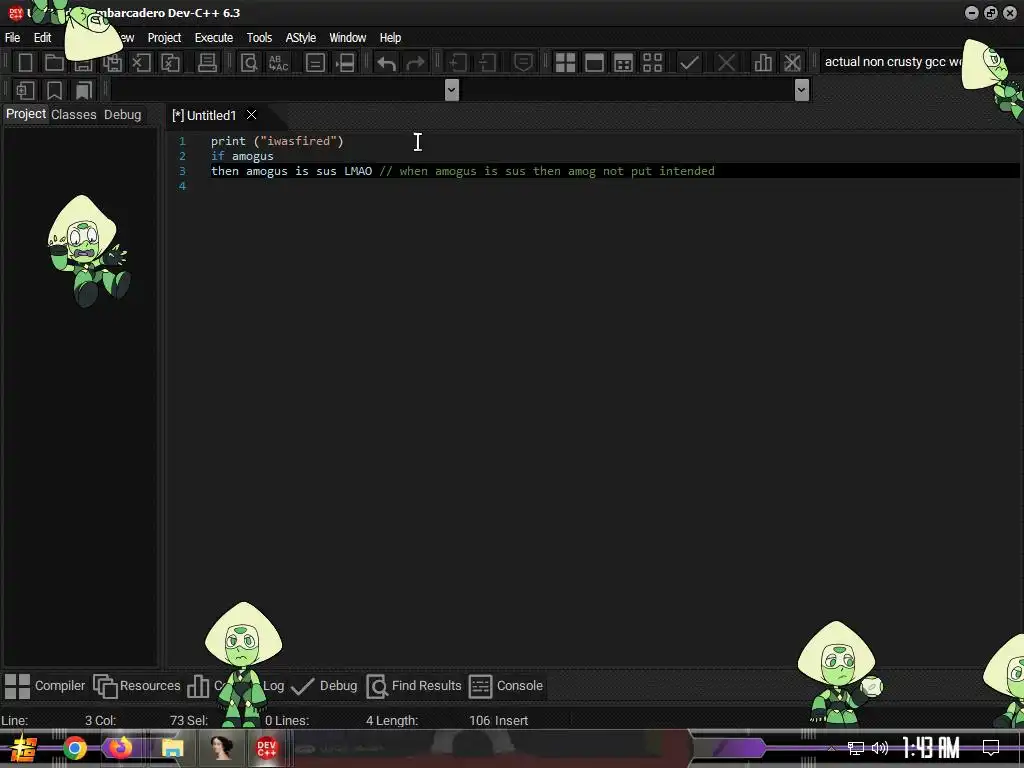
Task: Click the print ("iwasfired") code line
Action: [x=277, y=141]
